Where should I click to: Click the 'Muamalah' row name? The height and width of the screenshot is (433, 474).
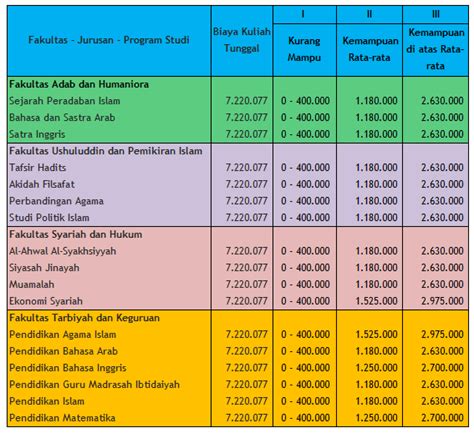(32, 284)
